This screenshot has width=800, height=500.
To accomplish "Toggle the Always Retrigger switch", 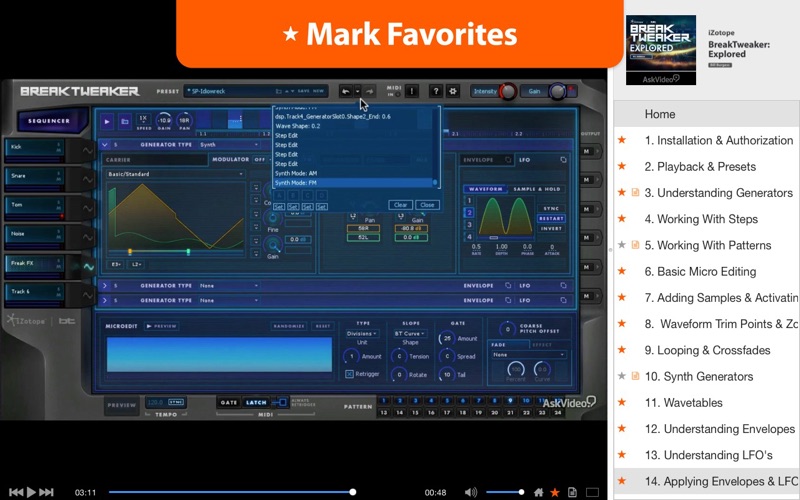I will tap(280, 403).
